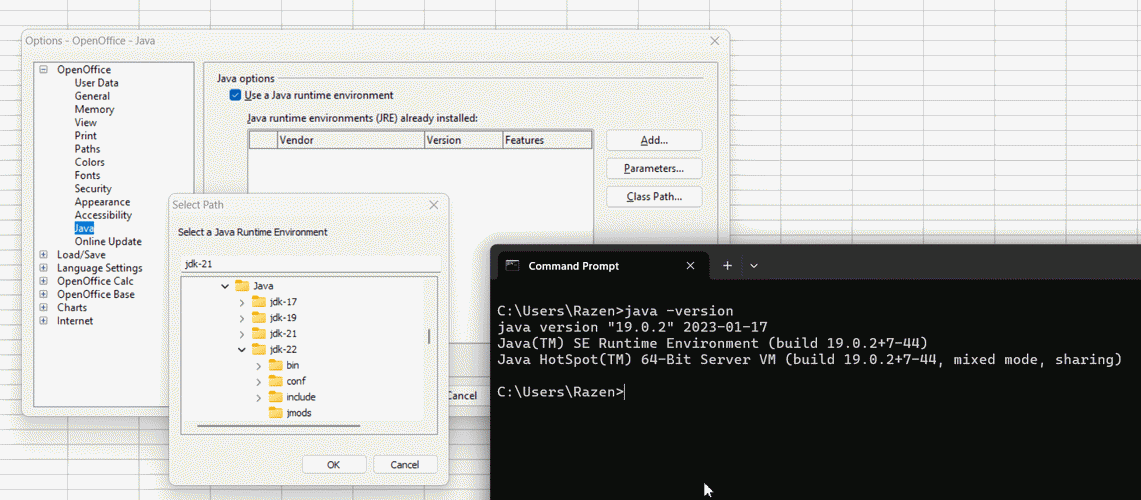Open terminal profile dropdown arrow

pyautogui.click(x=754, y=266)
